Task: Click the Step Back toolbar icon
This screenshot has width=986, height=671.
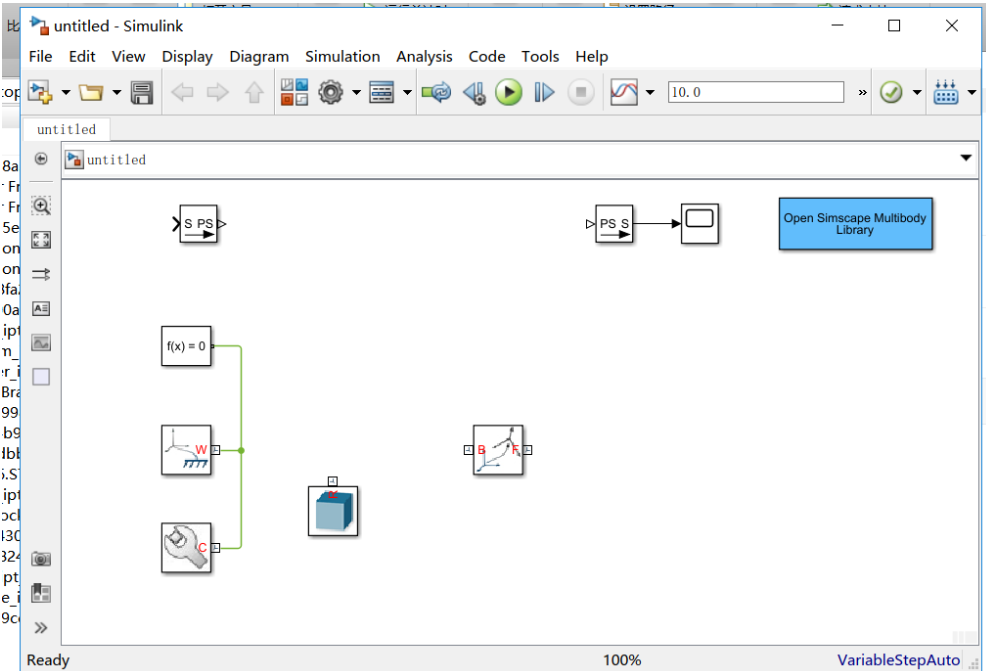Action: tap(474, 92)
